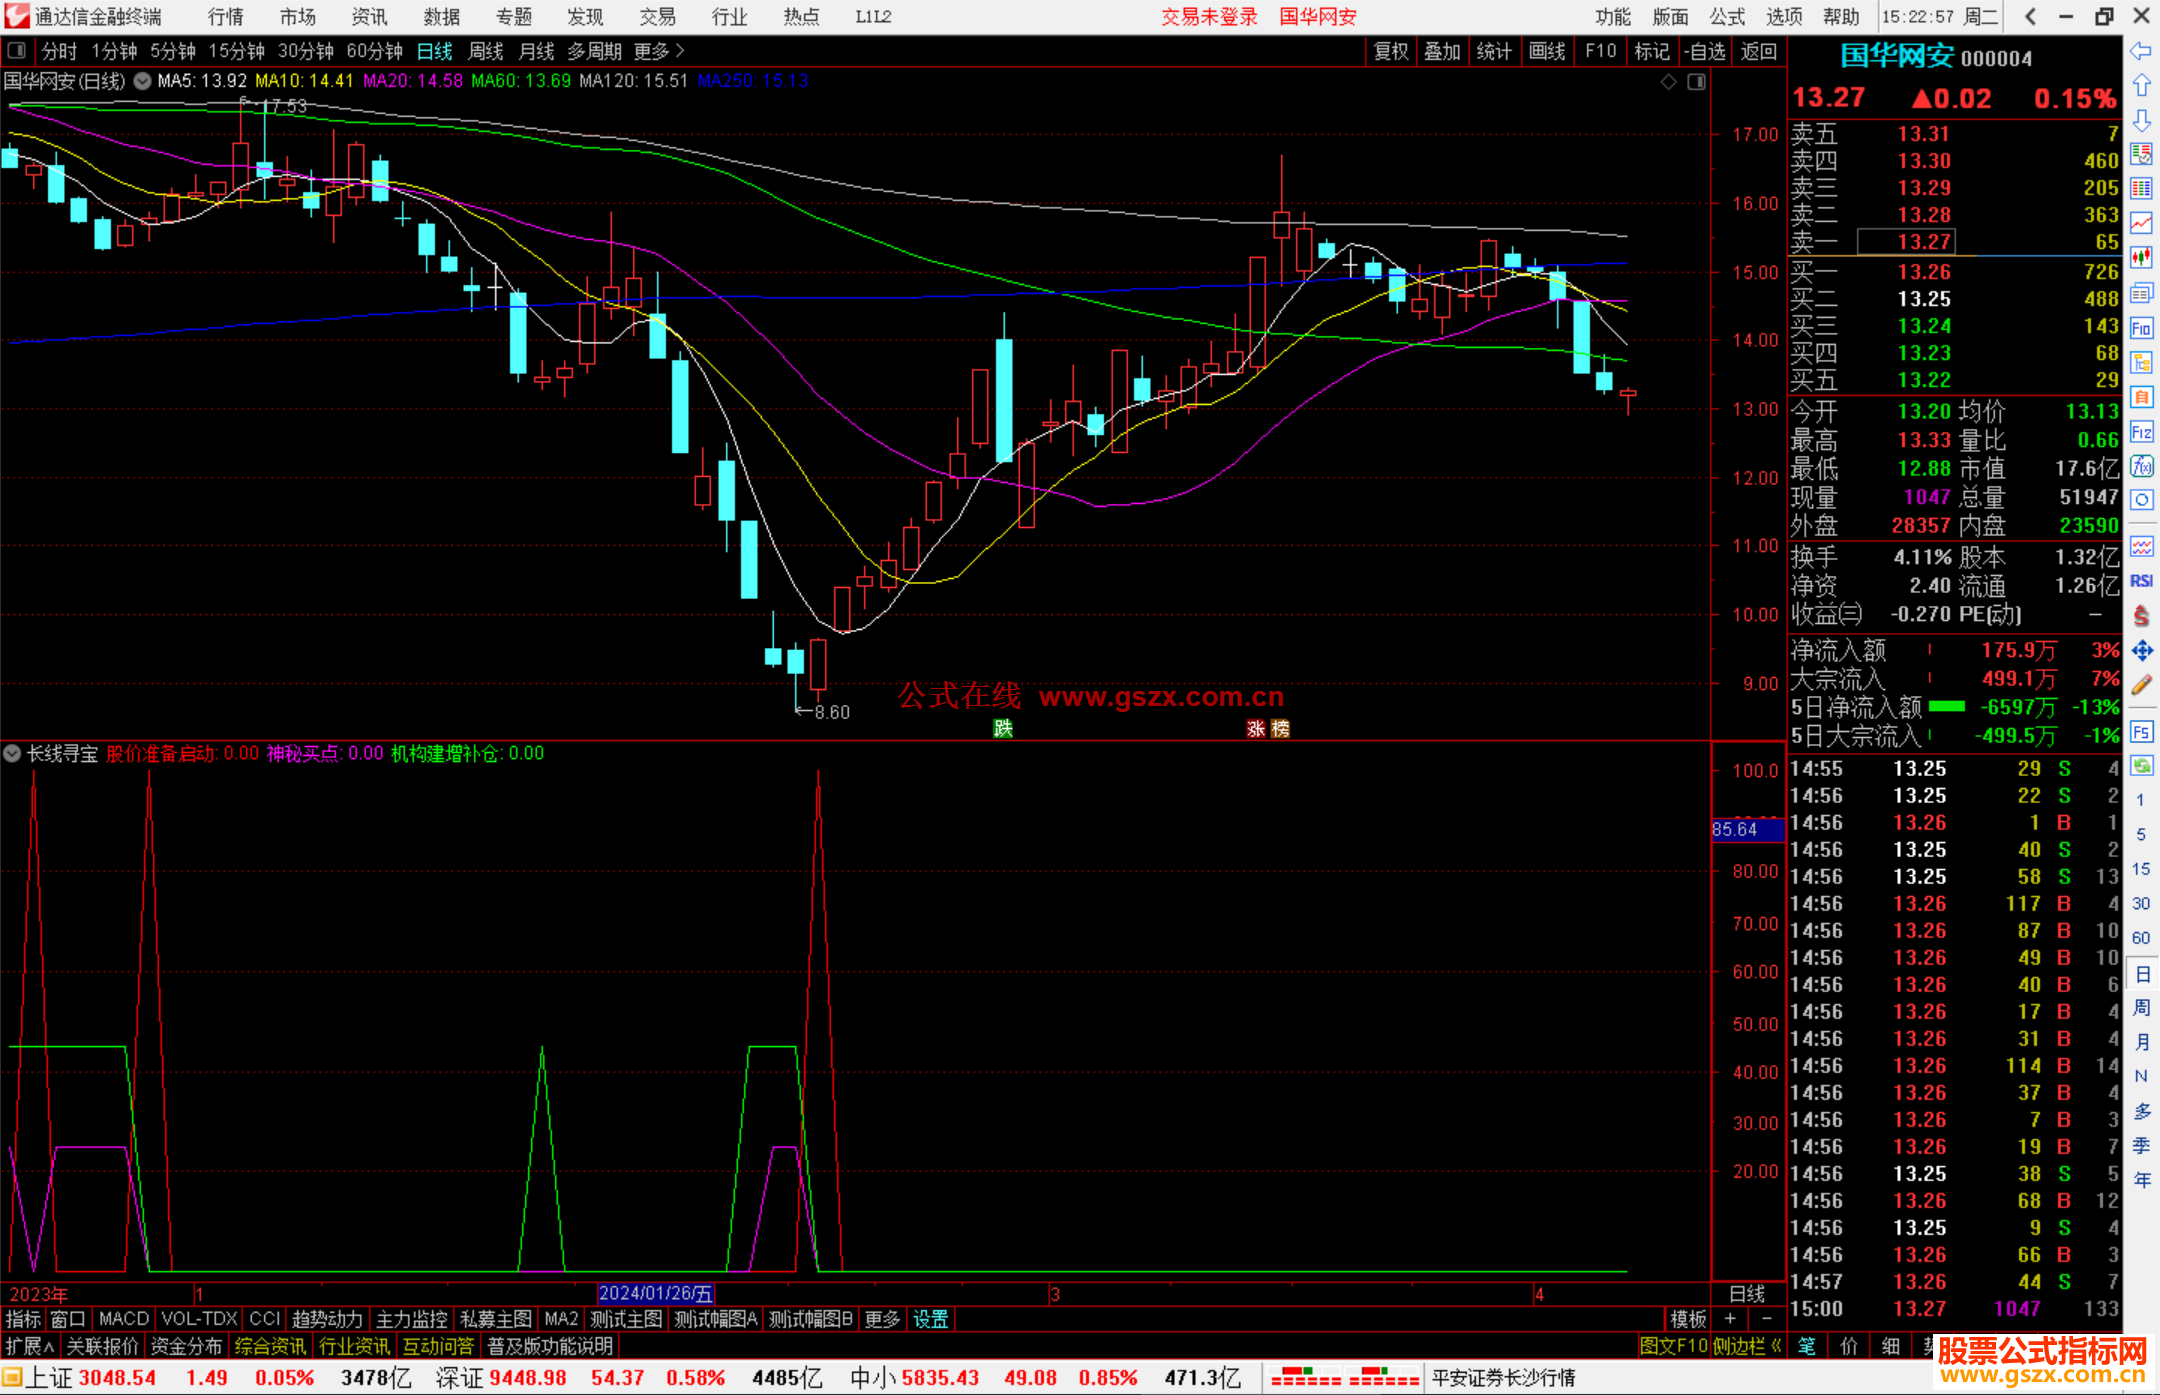Click the f(x) formula sidebar icon

point(2141,466)
